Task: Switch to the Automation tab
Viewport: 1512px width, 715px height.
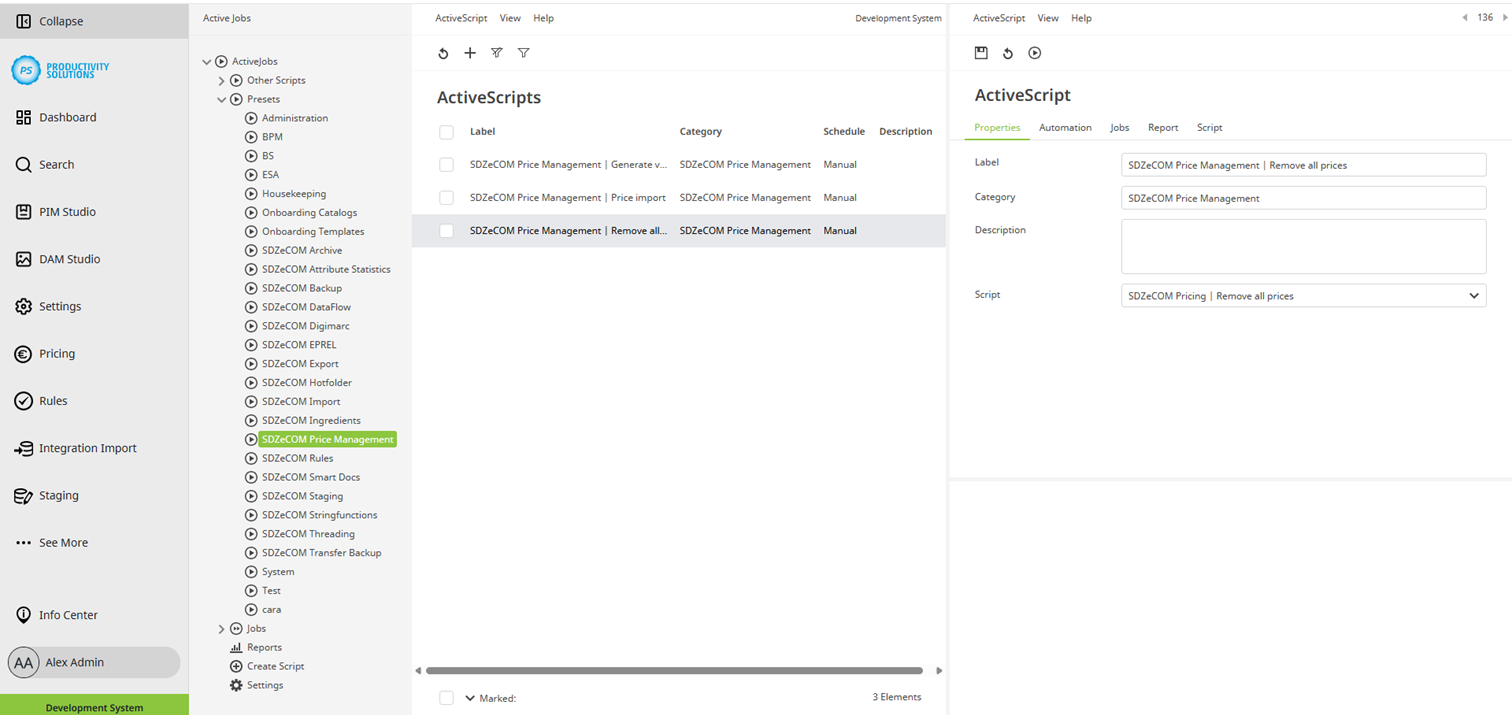Action: click(1065, 127)
